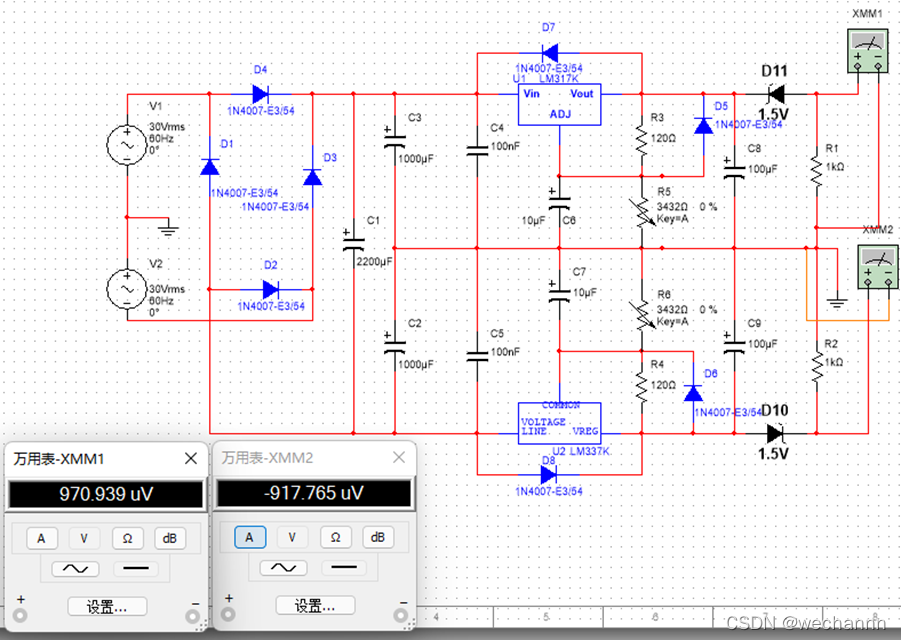
Task: Select diode D8 below the LM337K
Action: [549, 475]
